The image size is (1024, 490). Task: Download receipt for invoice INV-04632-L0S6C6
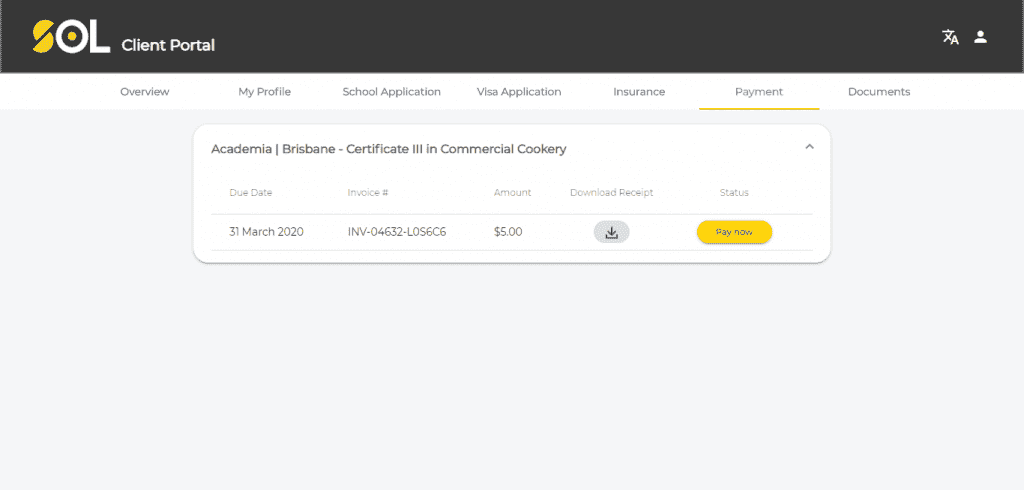pos(611,232)
